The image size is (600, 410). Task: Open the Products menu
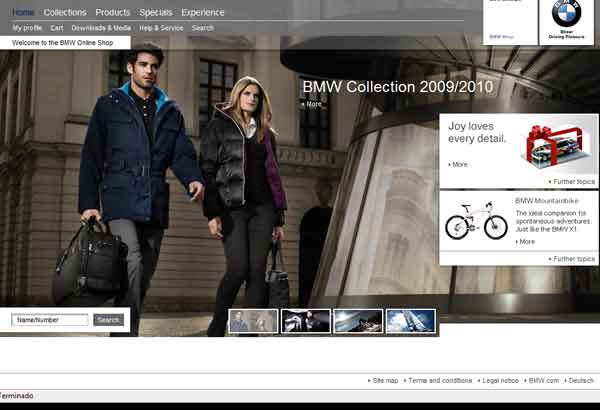tap(113, 12)
